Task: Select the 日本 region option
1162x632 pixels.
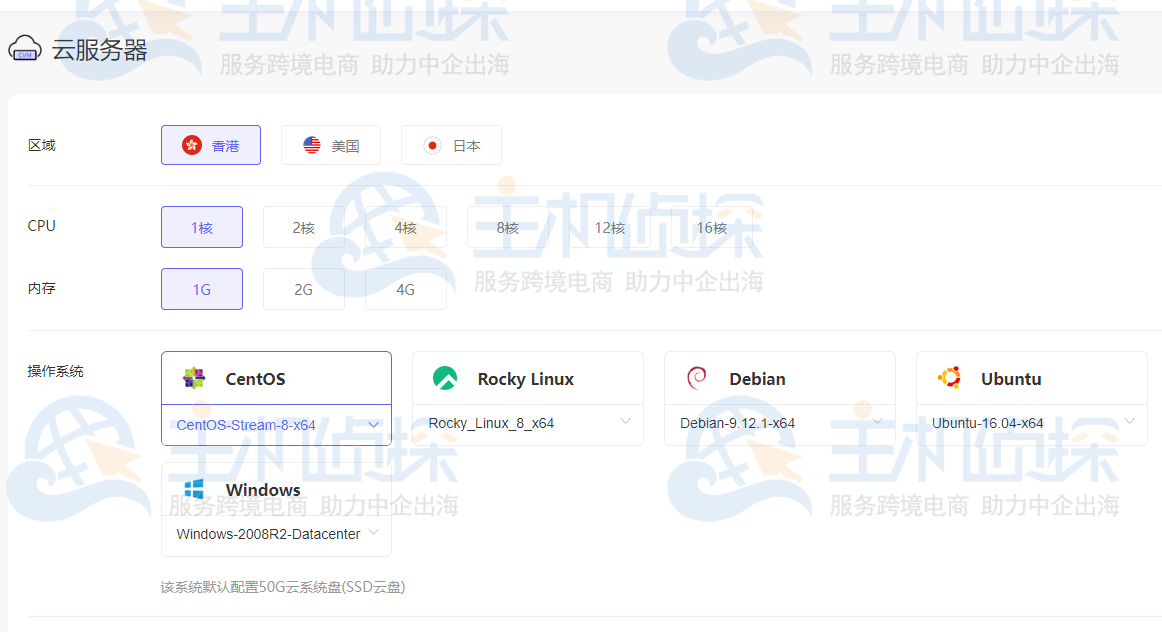Action: point(451,144)
